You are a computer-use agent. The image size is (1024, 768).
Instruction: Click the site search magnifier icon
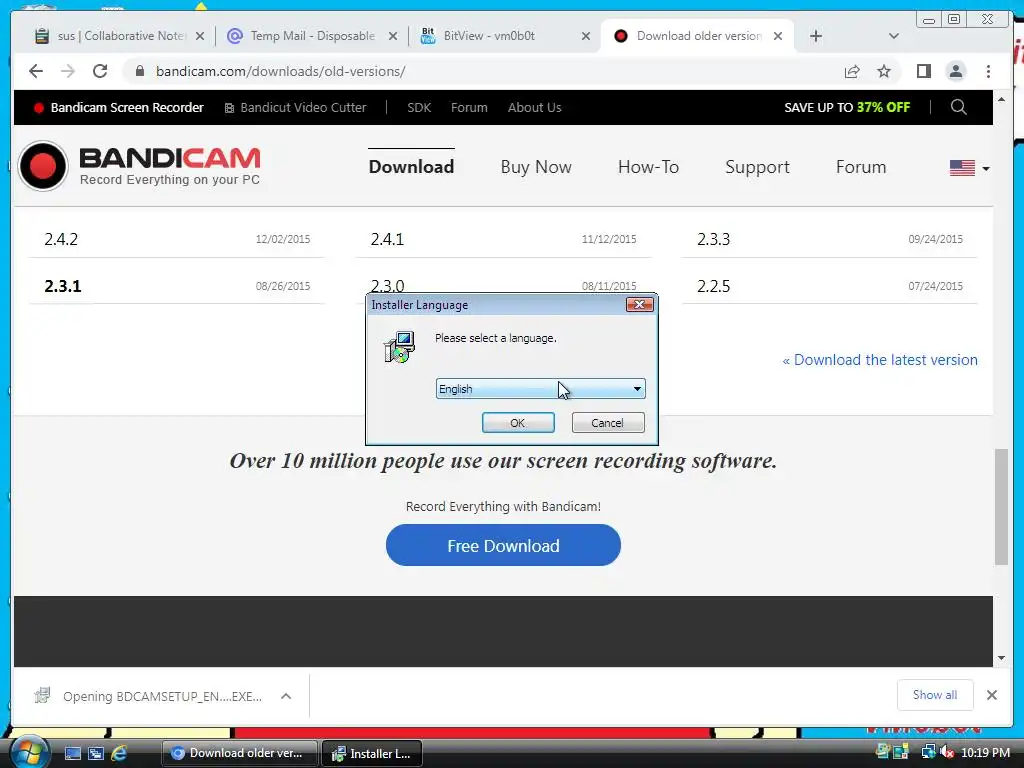click(958, 107)
